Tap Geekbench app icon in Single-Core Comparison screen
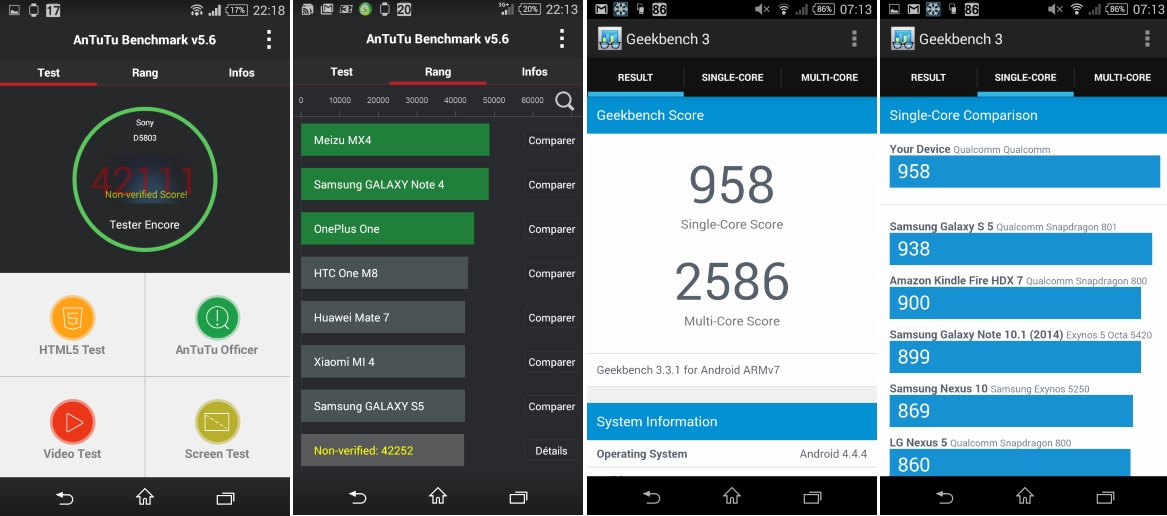 (x=903, y=39)
